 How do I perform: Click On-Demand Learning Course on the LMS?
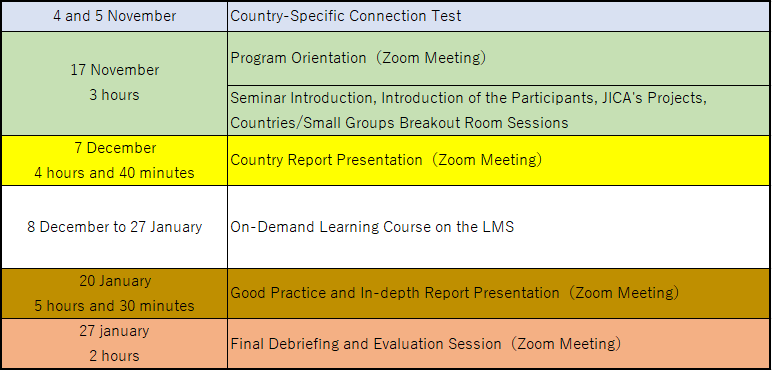pos(372,227)
